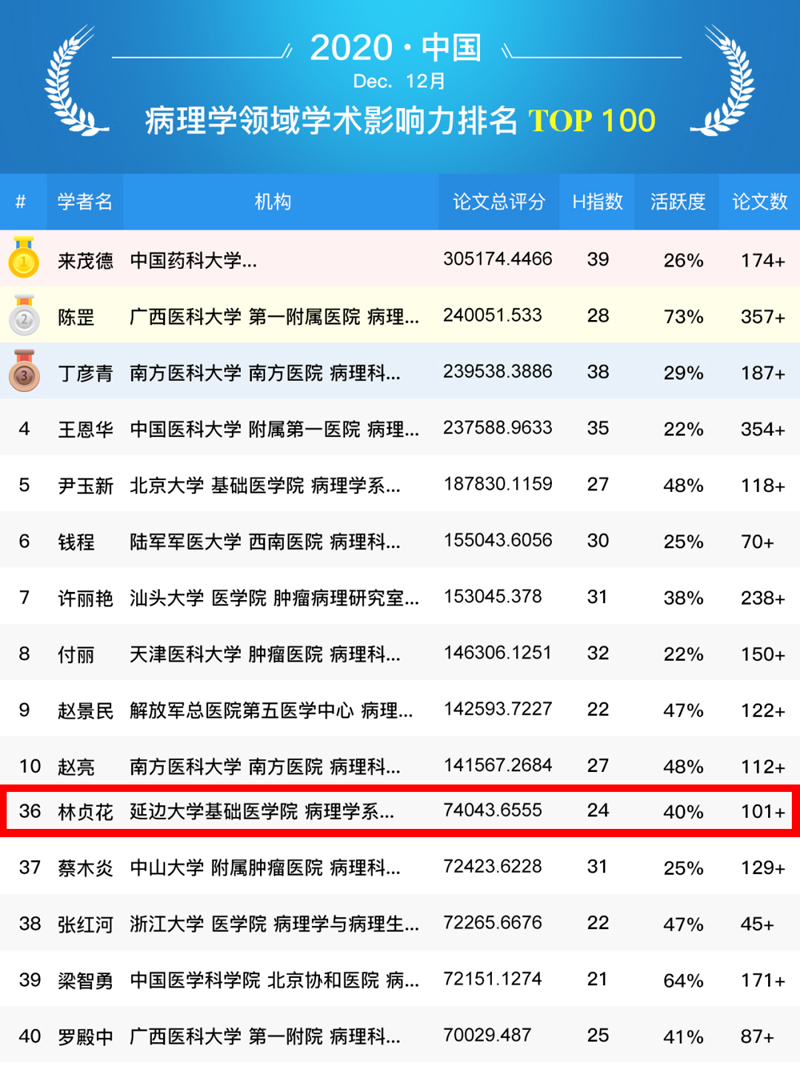Click score value 155043.6056
This screenshot has width=800, height=1066.
(x=498, y=540)
